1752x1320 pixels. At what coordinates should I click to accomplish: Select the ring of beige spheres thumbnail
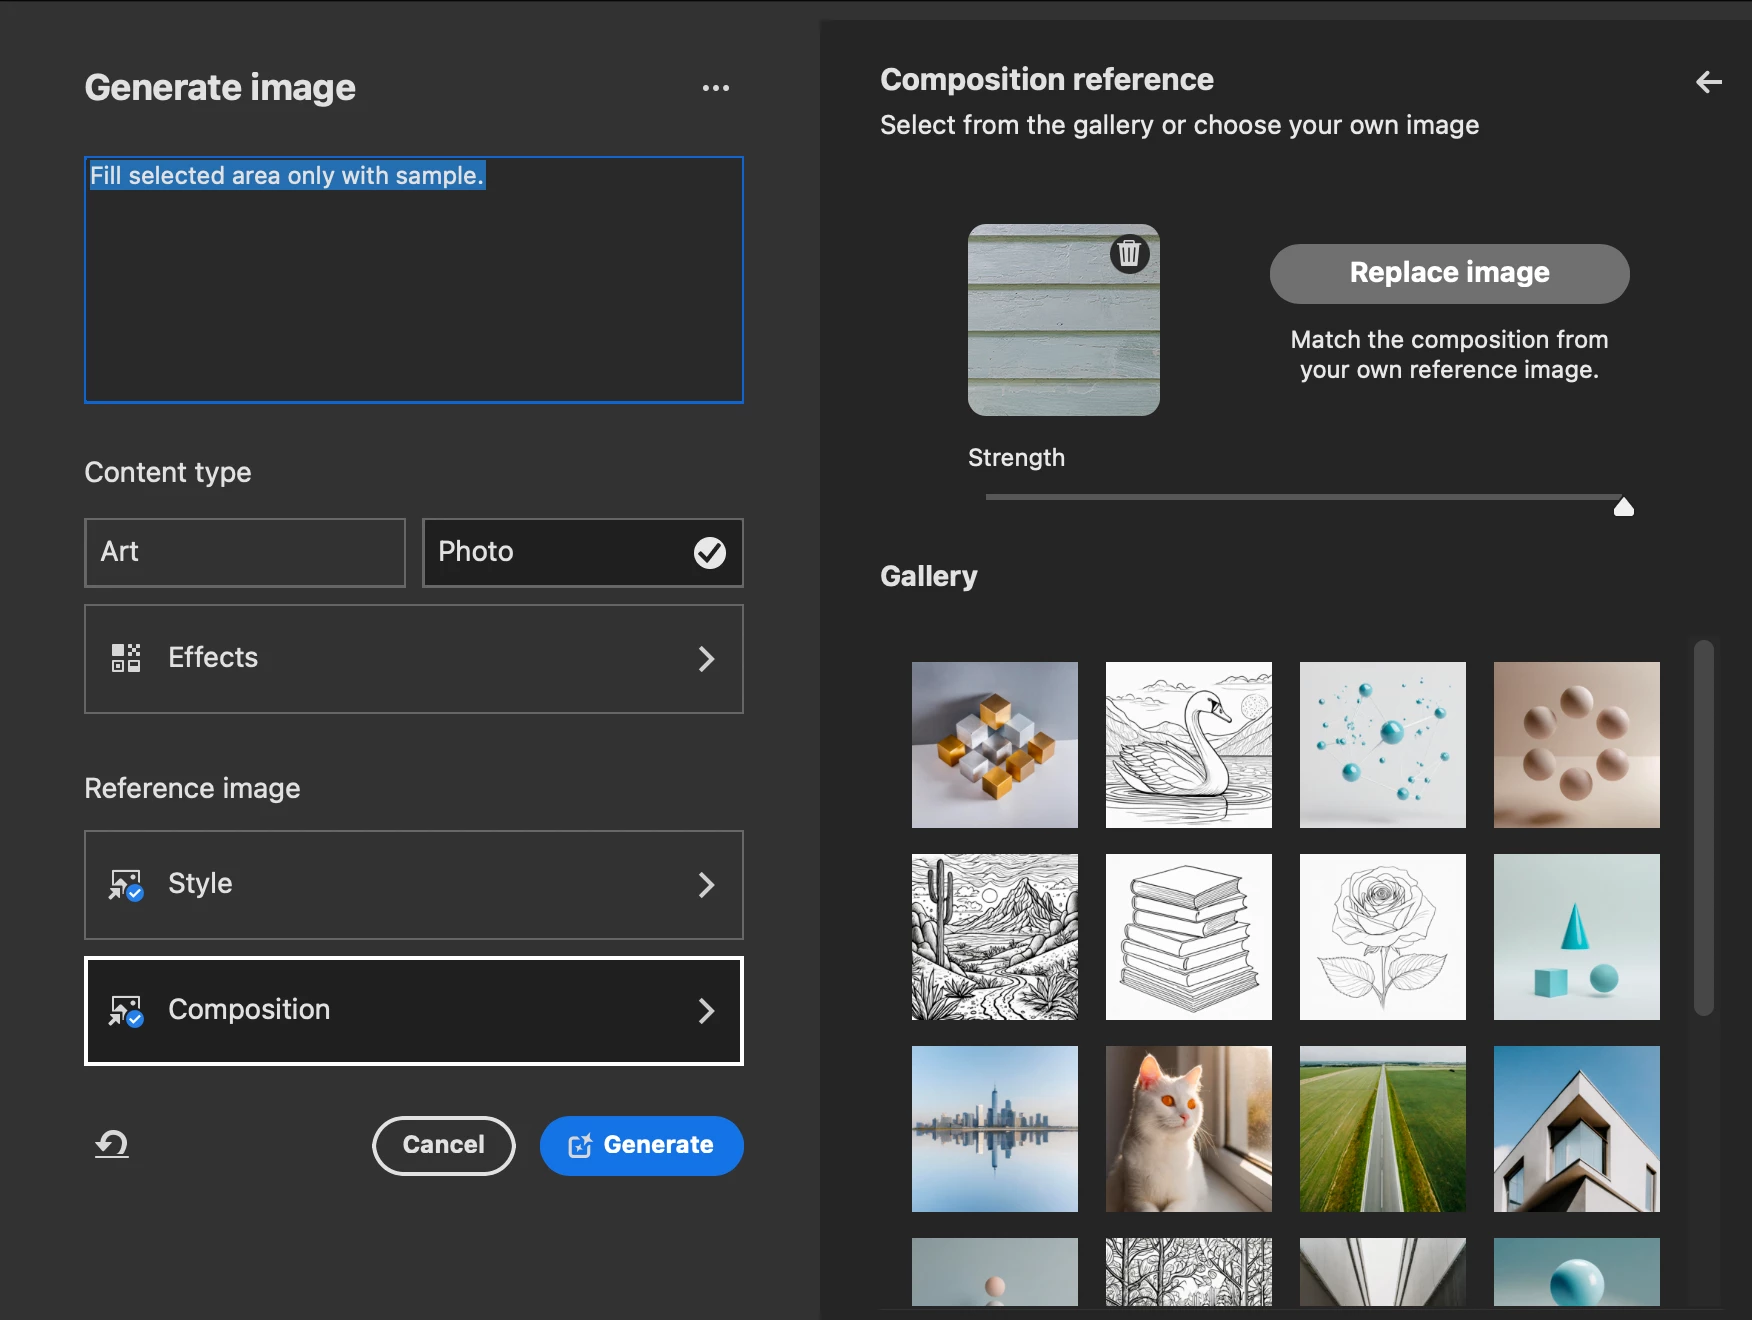(1577, 745)
